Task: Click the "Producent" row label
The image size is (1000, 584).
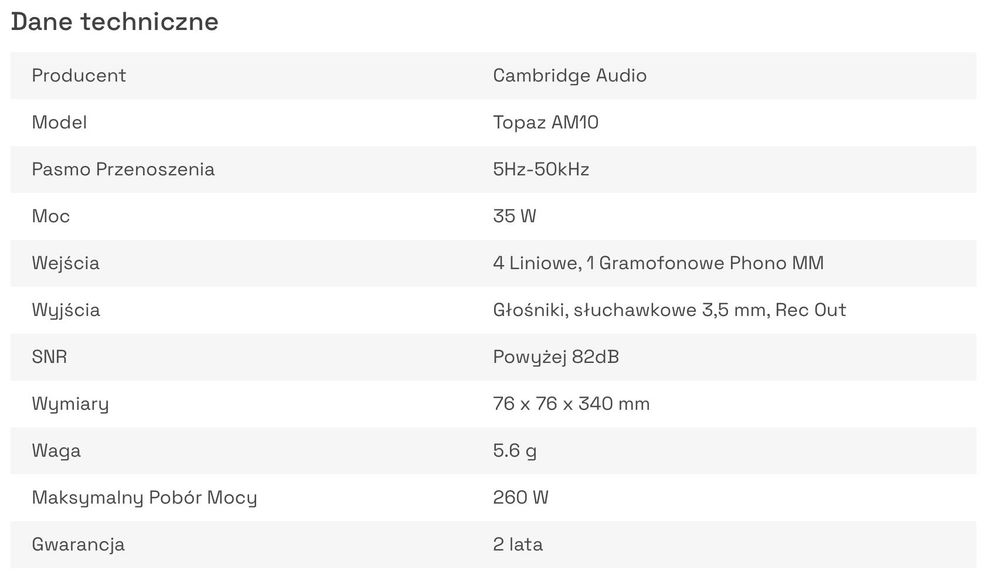Action: coord(79,75)
